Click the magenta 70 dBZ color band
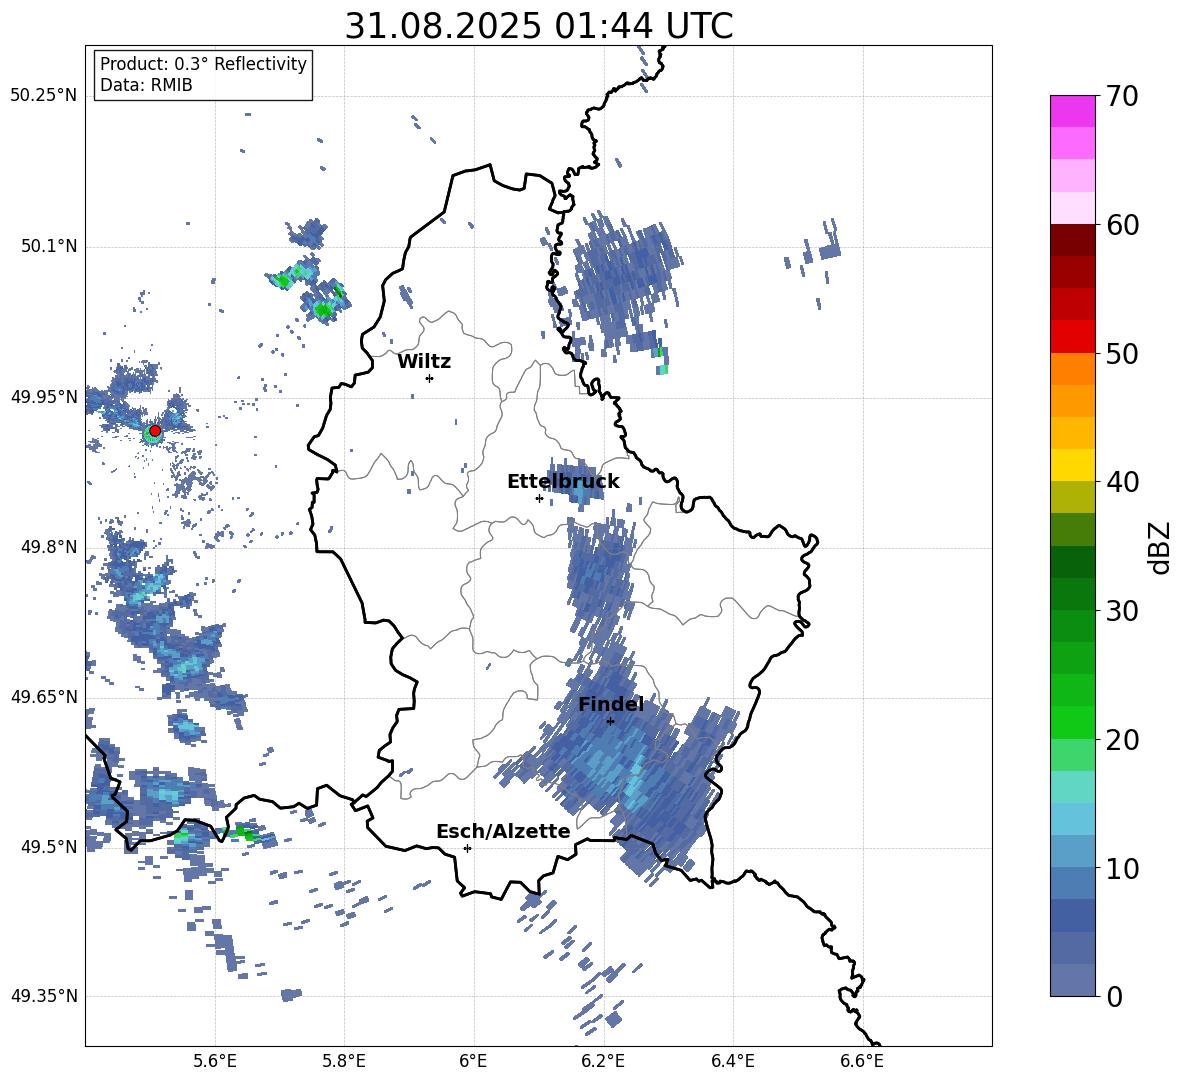Image resolution: width=1184 pixels, height=1081 pixels. click(x=1072, y=111)
